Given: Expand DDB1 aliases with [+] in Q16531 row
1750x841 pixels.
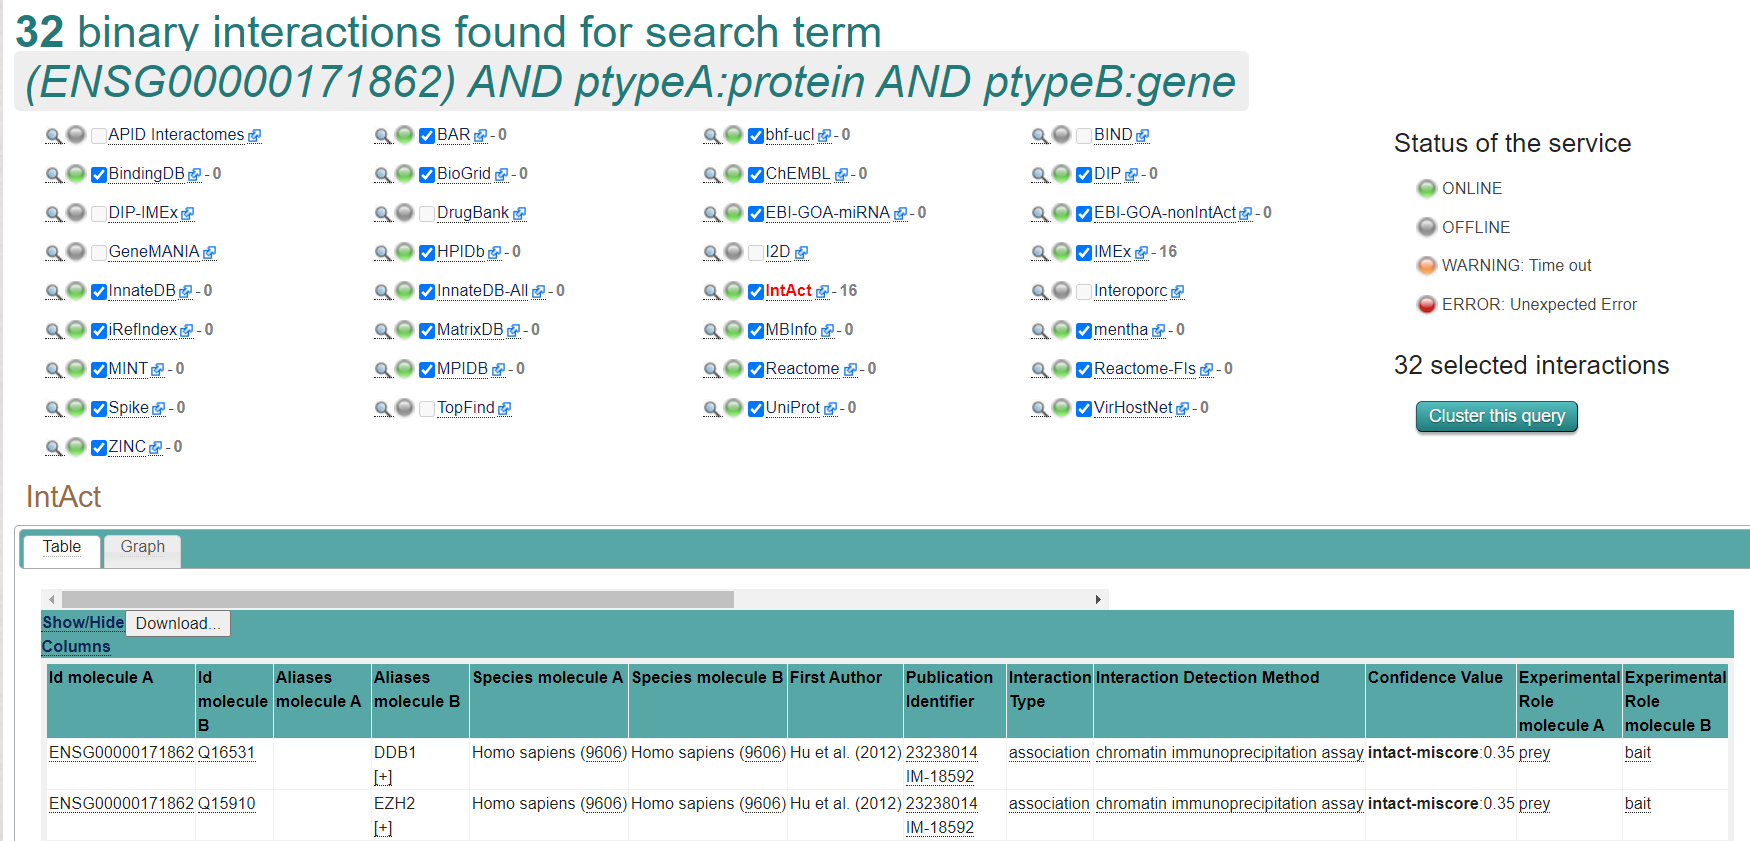Looking at the screenshot, I should coord(383,777).
